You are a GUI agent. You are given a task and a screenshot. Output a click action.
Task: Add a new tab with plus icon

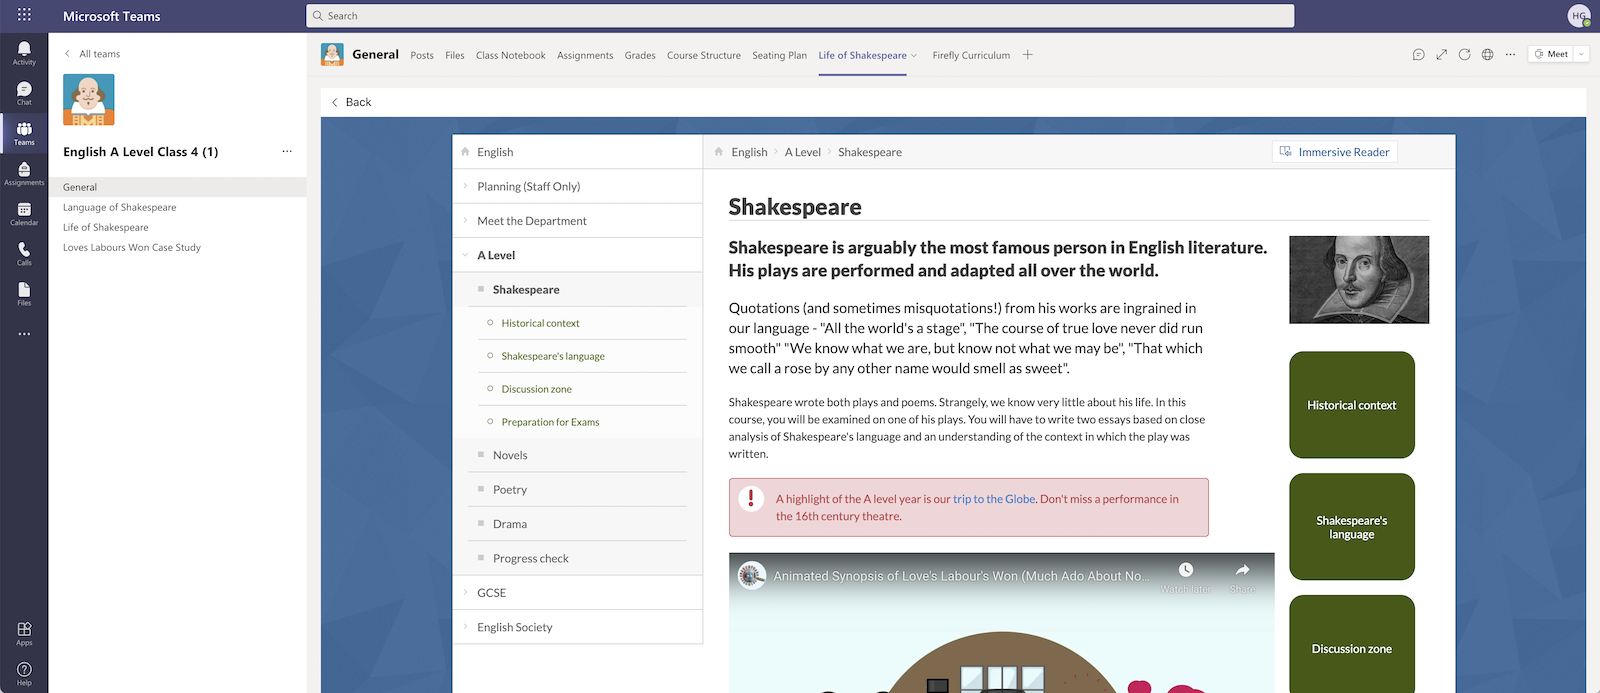click(x=1027, y=55)
